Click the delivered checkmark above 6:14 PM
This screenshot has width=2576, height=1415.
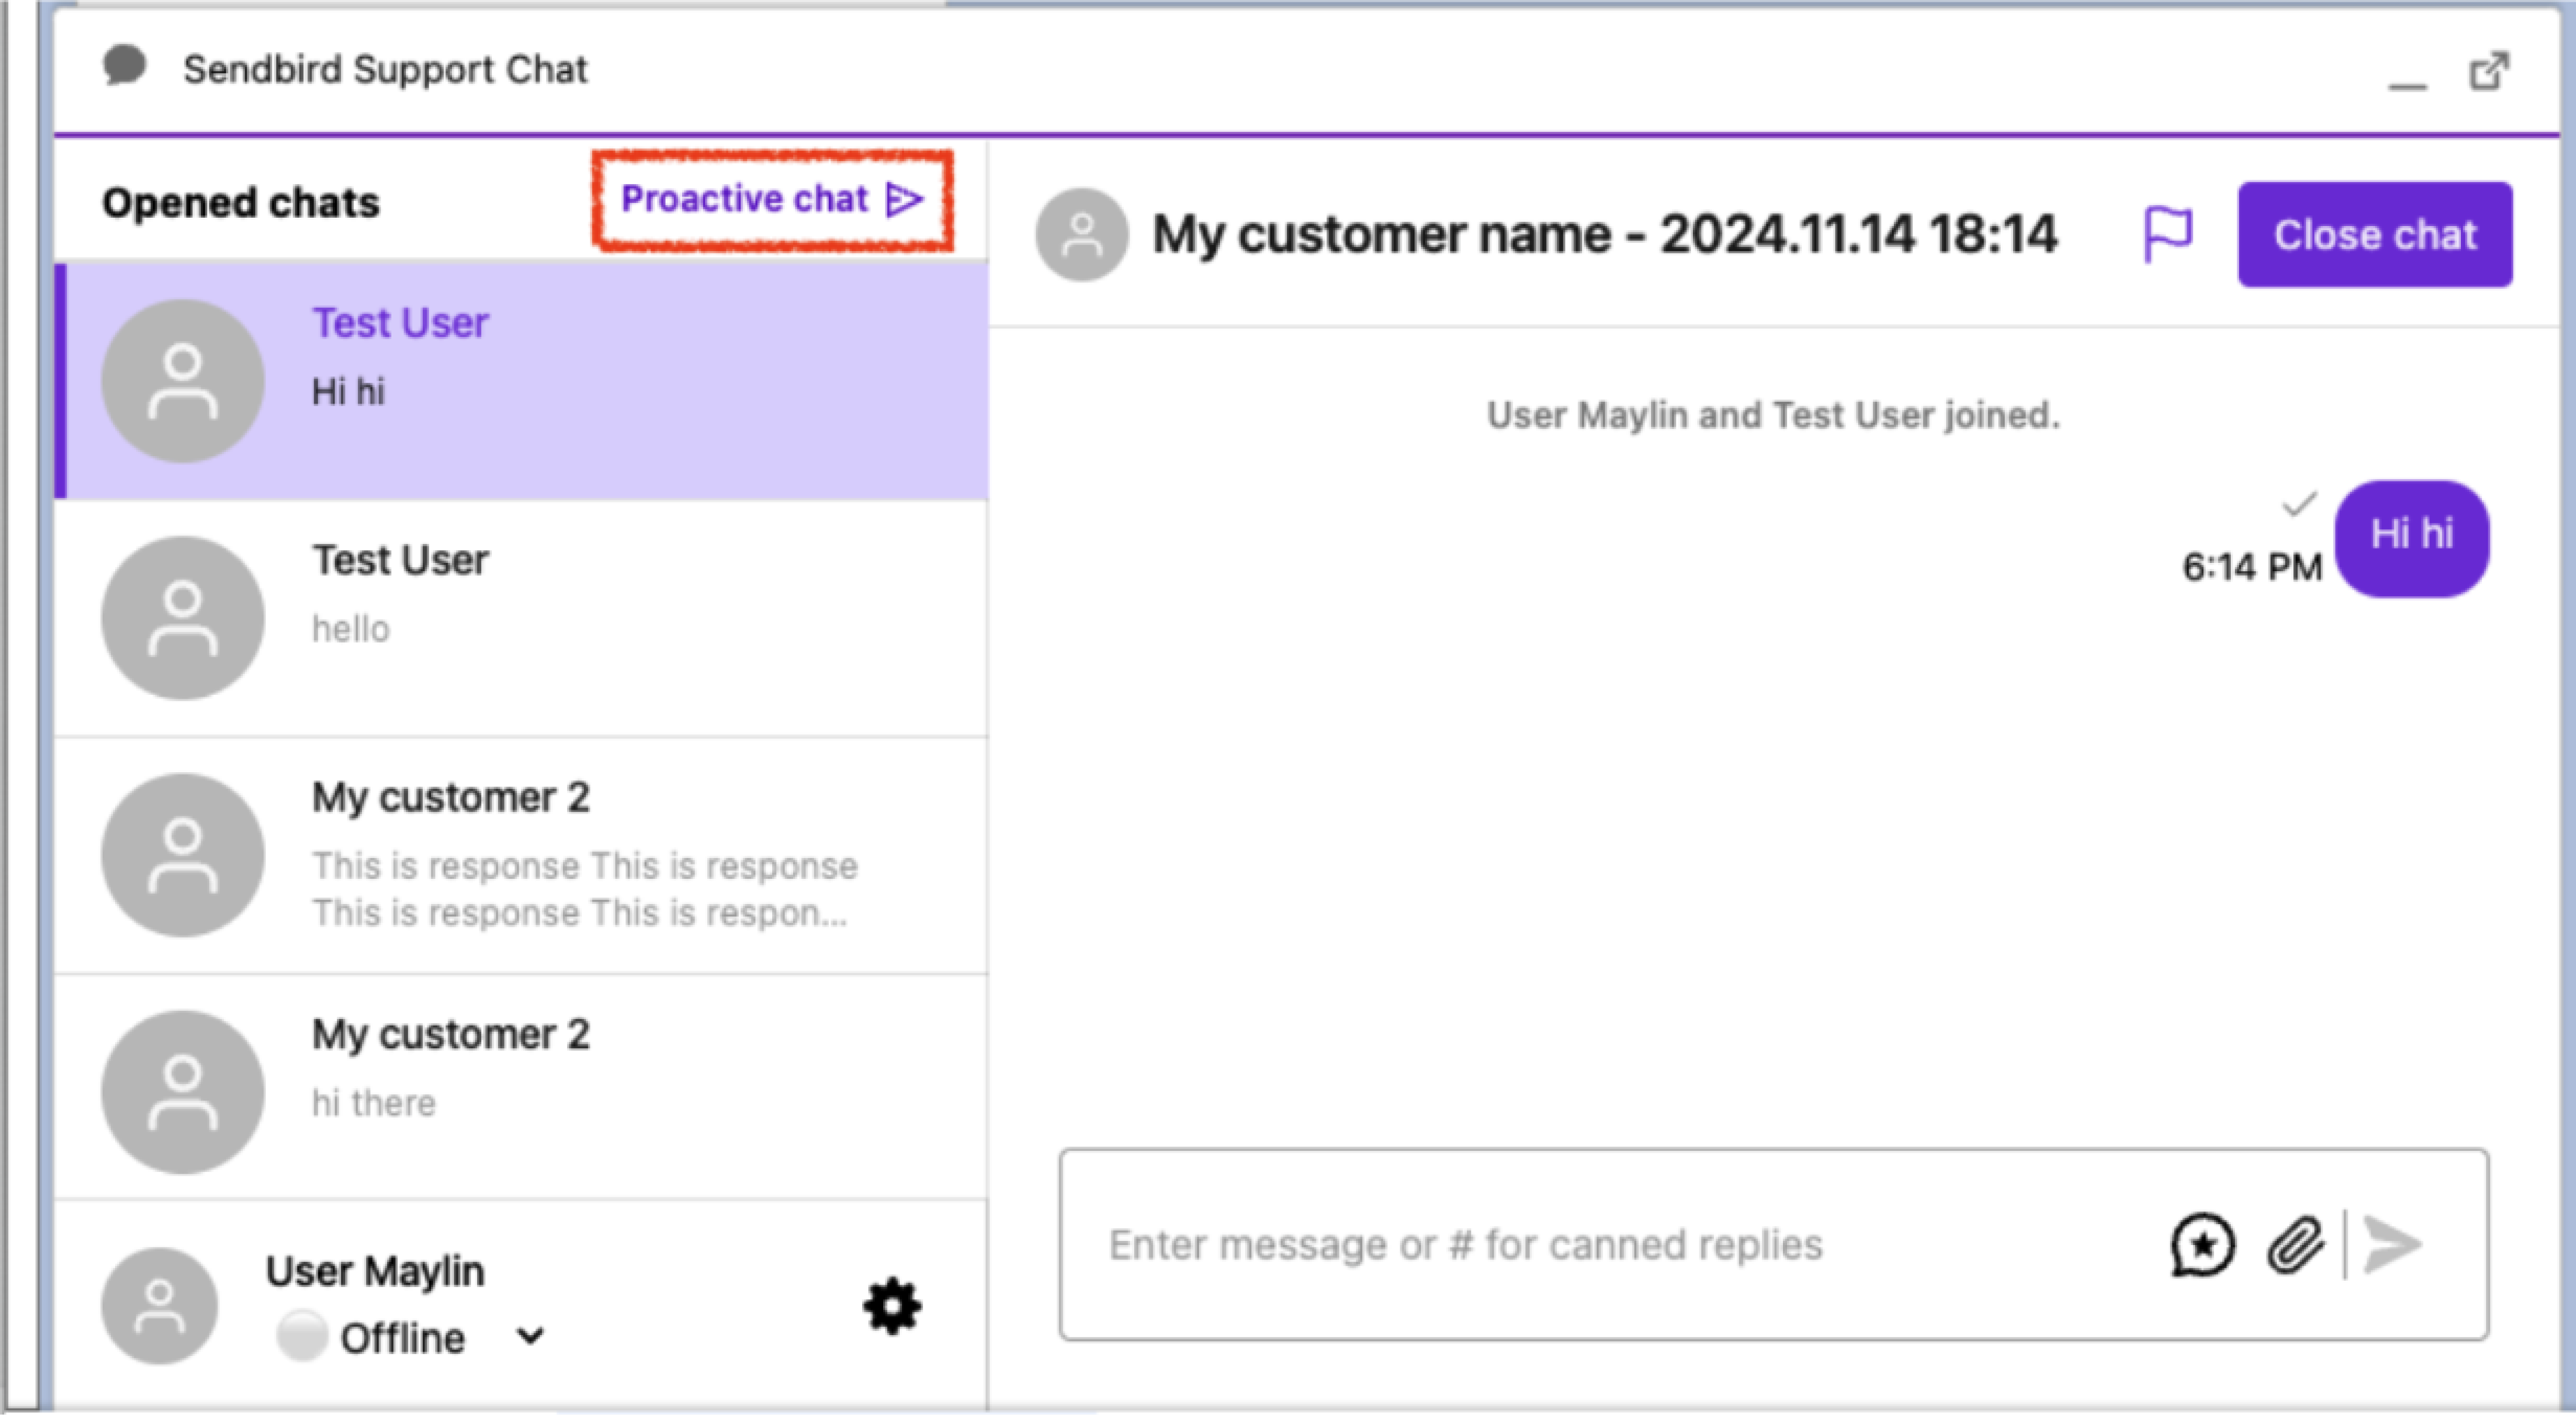[x=2299, y=504]
